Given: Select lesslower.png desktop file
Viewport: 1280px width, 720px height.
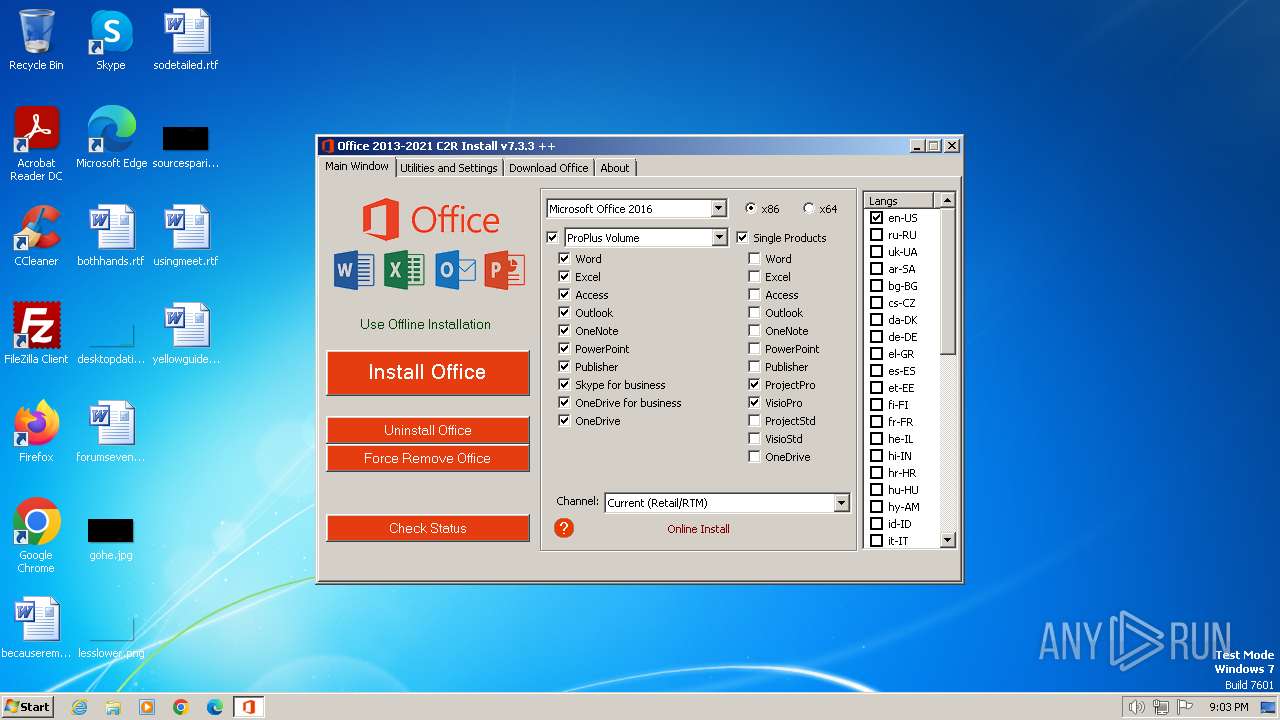Looking at the screenshot, I should coord(111,637).
